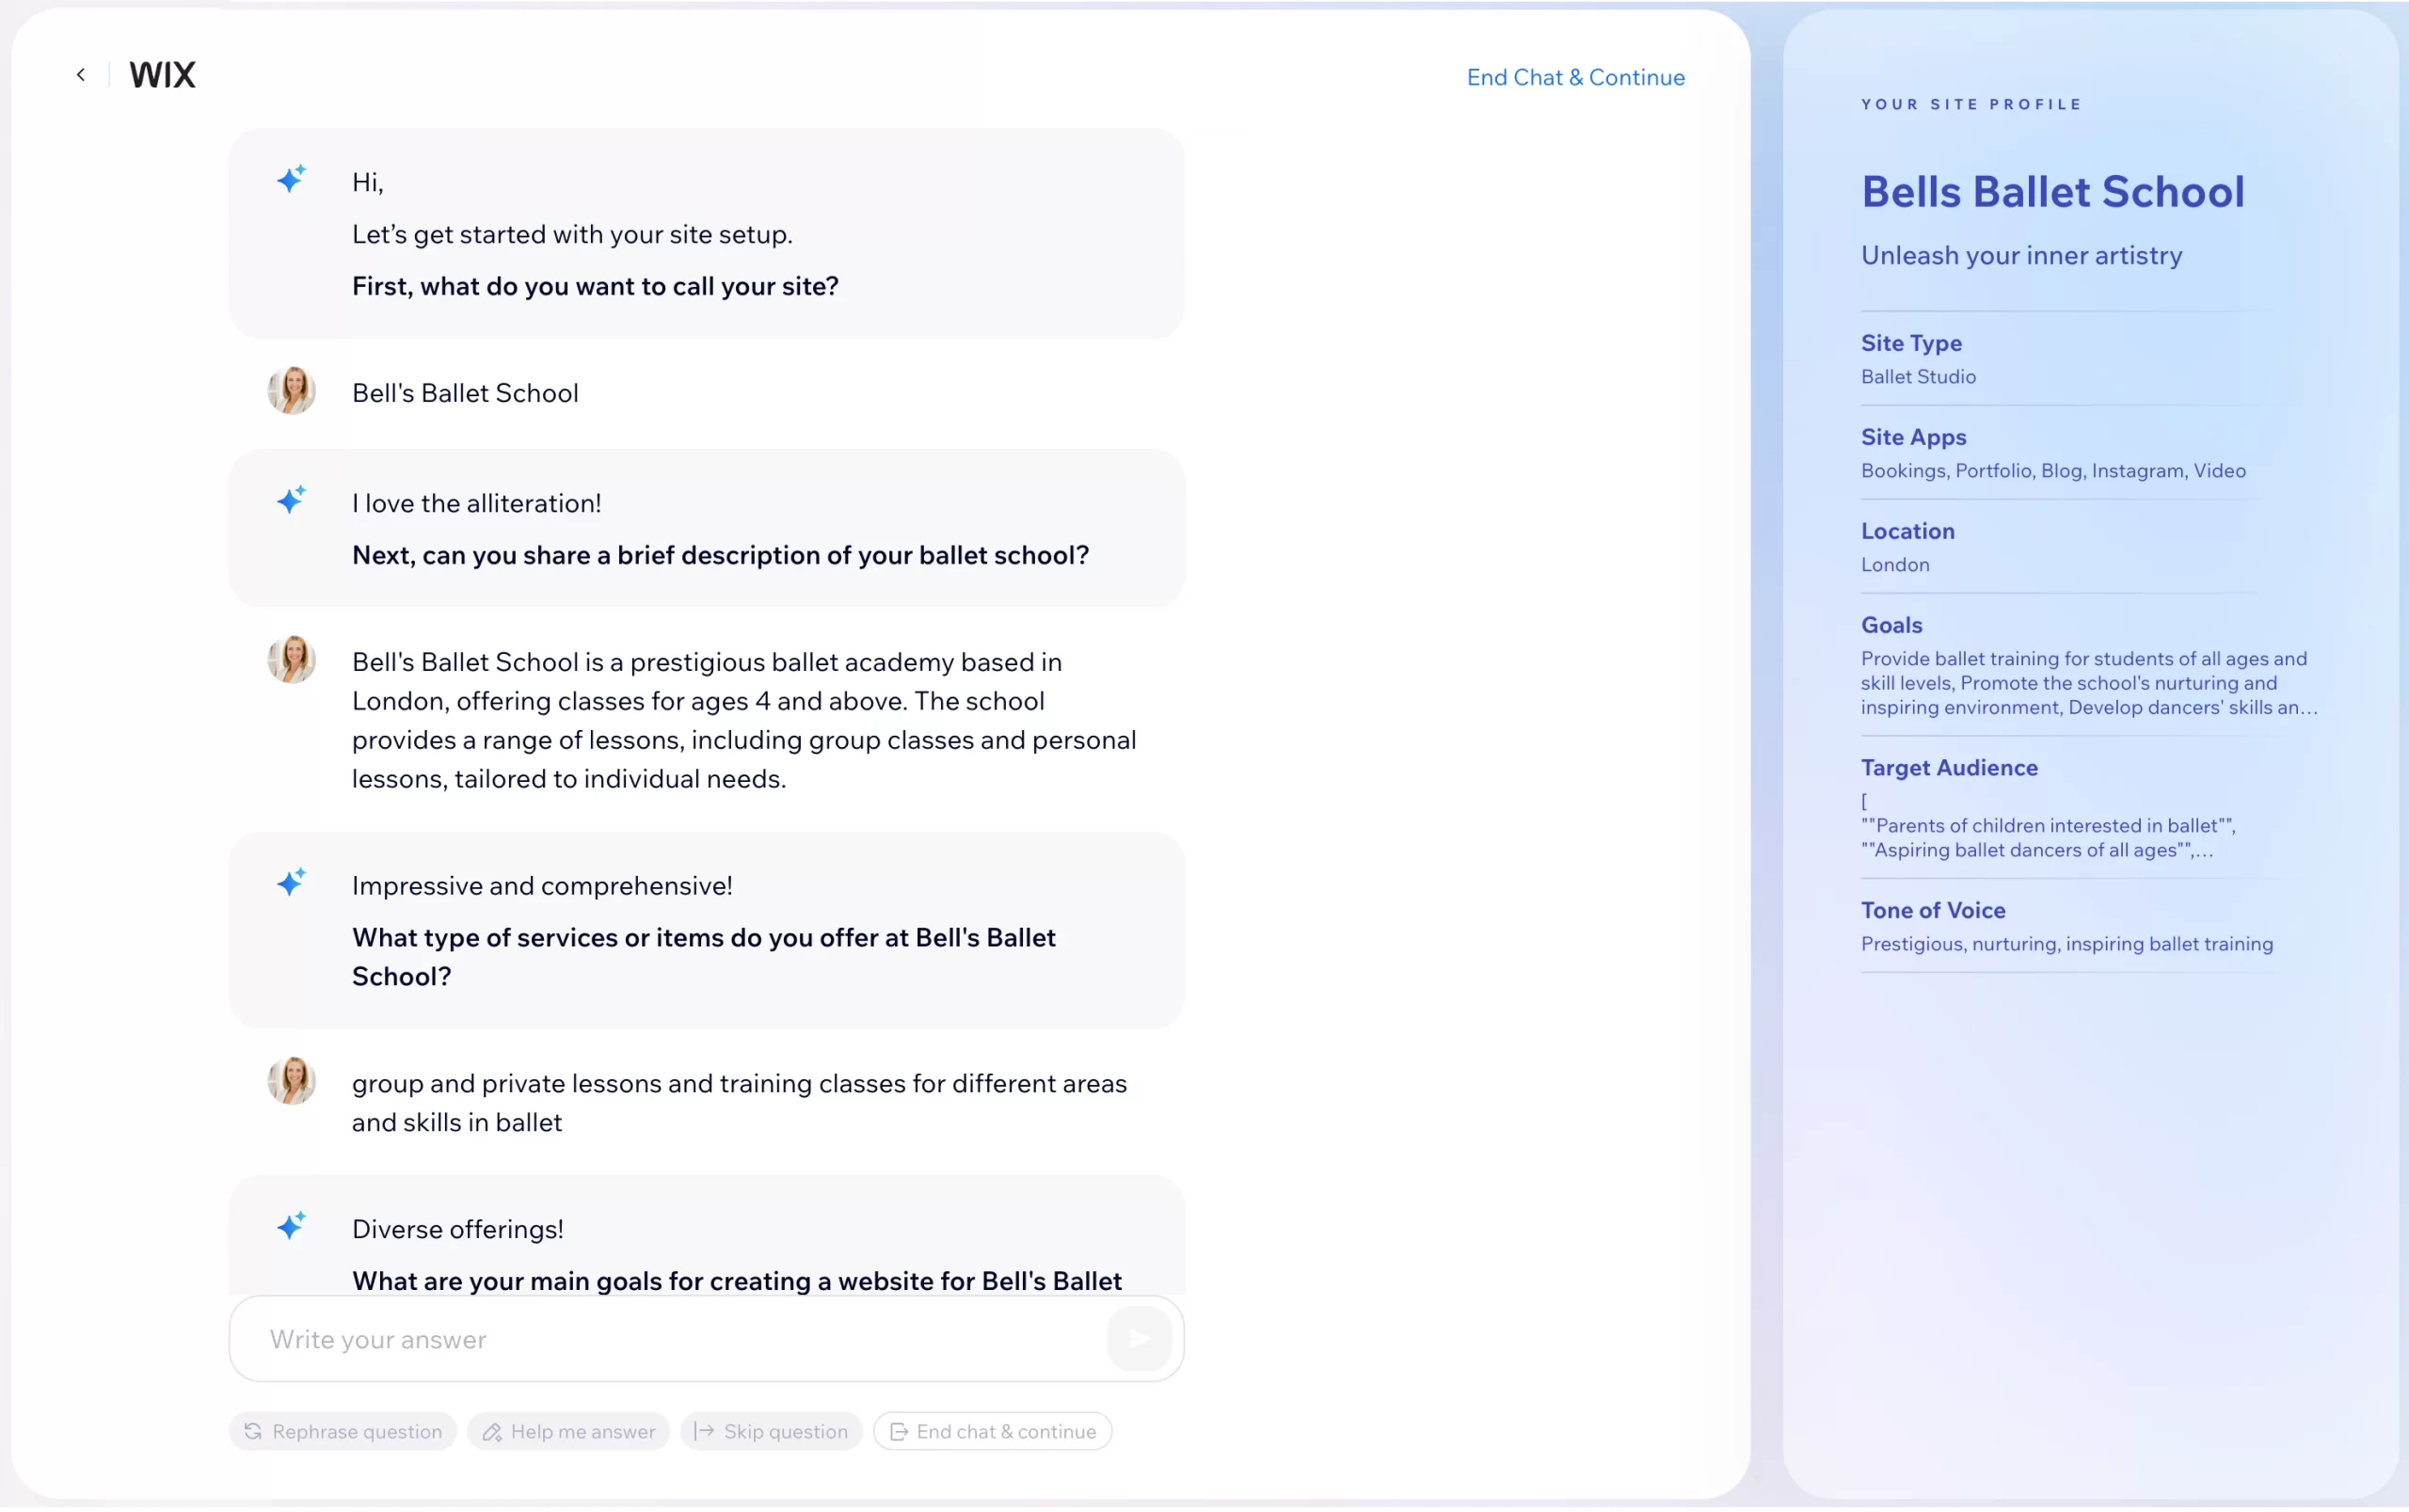The height and width of the screenshot is (1512, 2409).
Task: Click the sparkle icon next to 'Diverse offerings!'
Action: tap(290, 1224)
